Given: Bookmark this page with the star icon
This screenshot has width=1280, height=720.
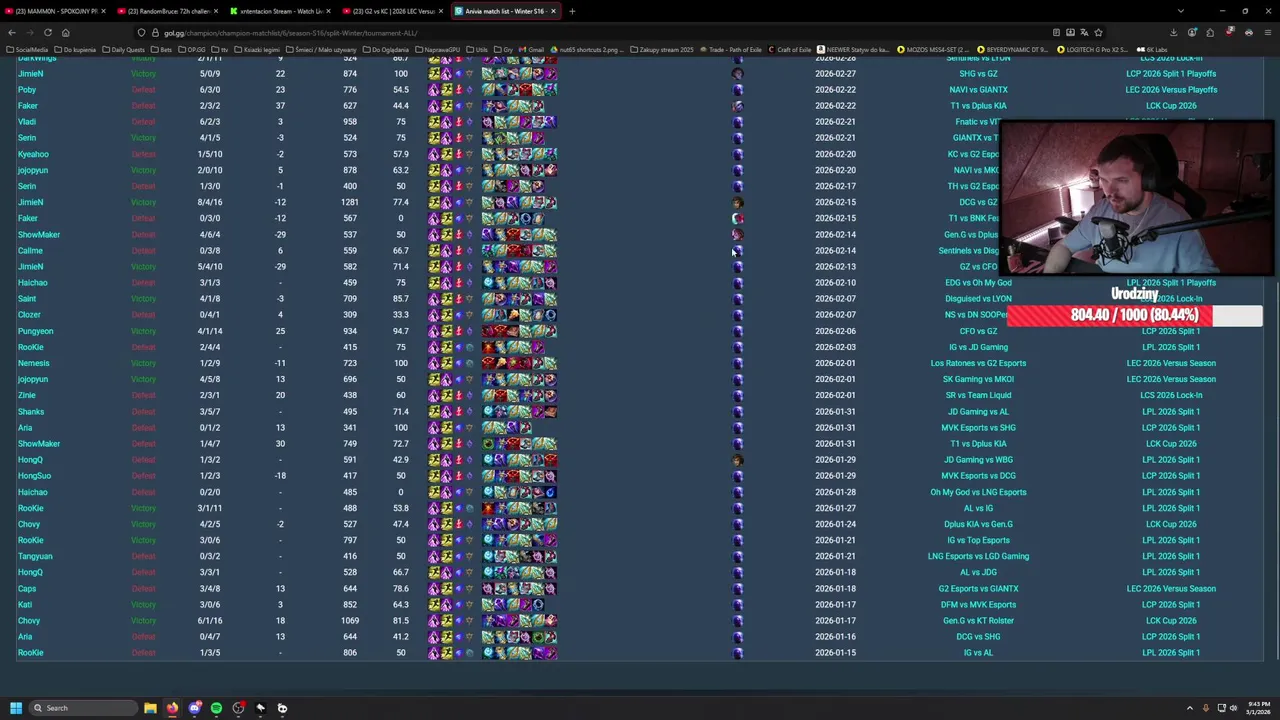Looking at the screenshot, I should pyautogui.click(x=1098, y=33).
